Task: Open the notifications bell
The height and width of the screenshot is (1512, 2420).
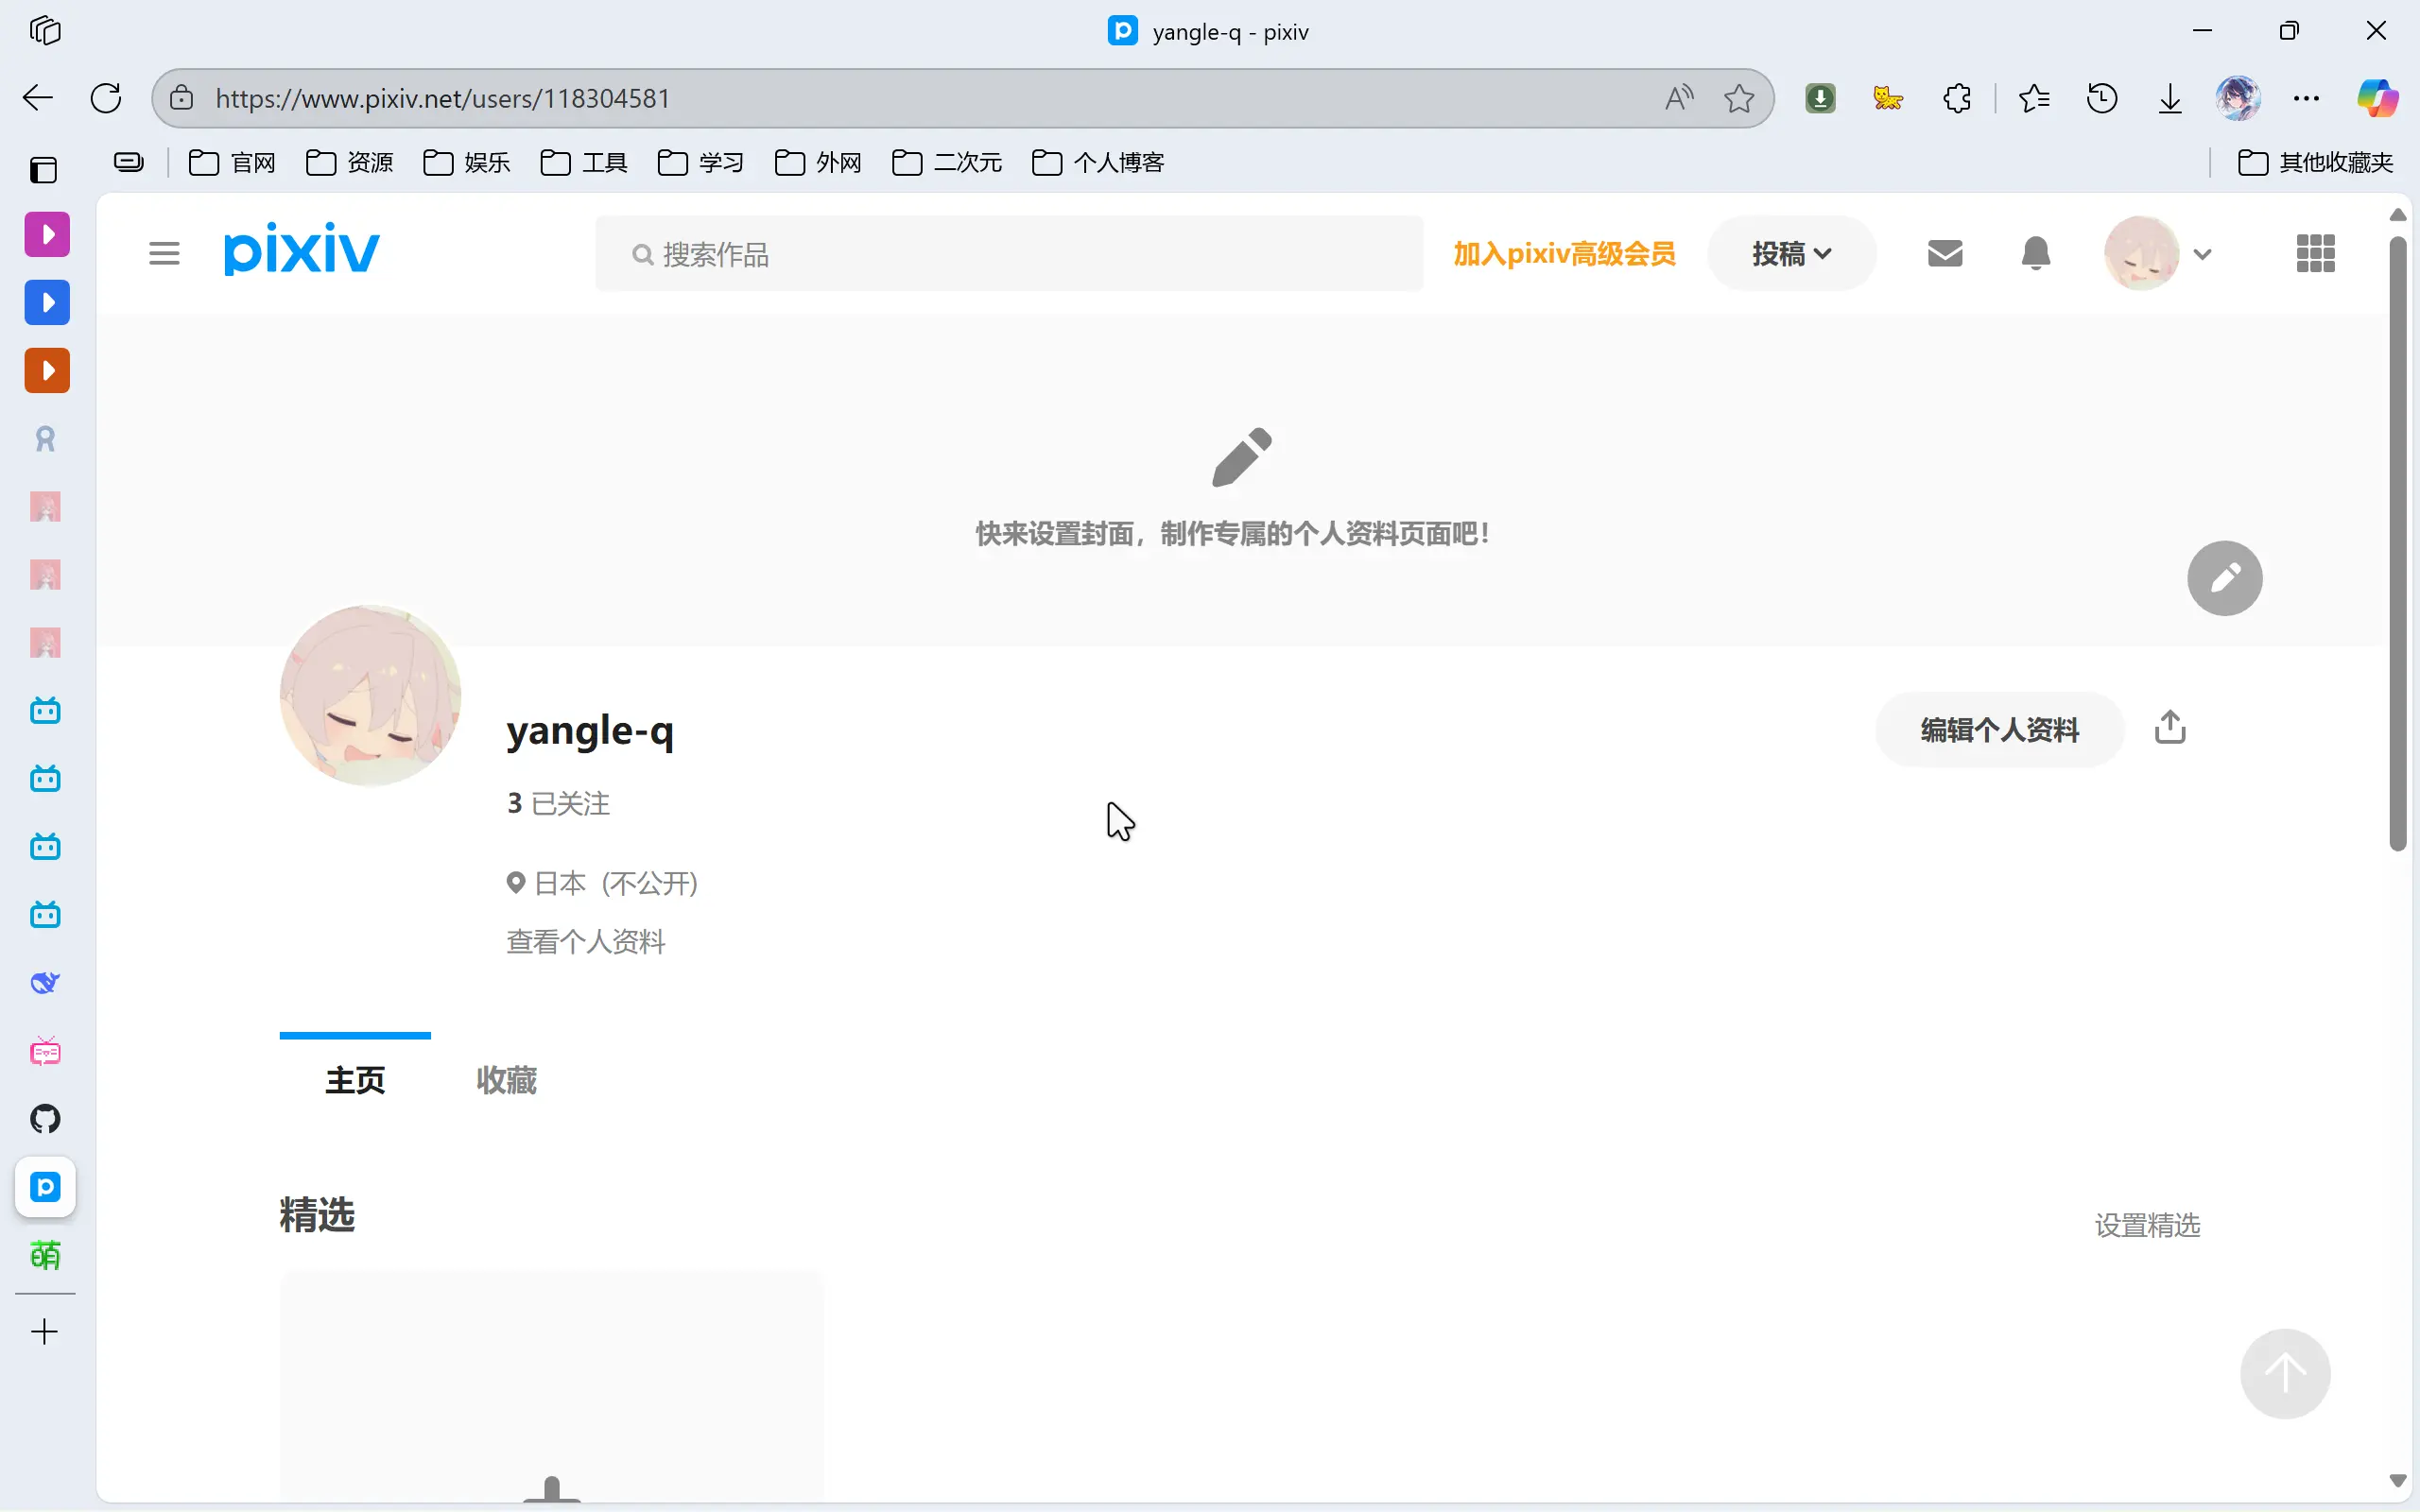Action: pos(2035,253)
